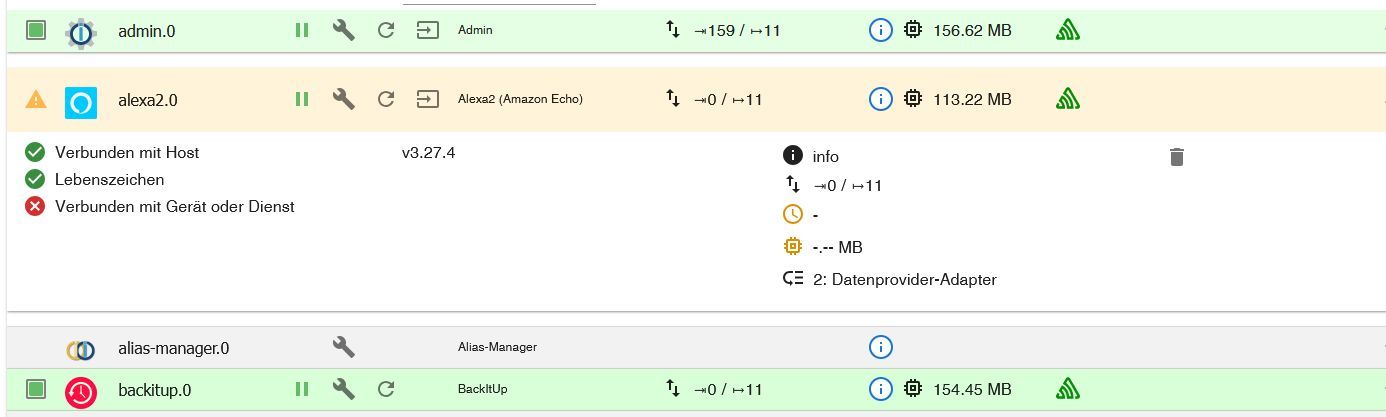Toggle the backitup.0 status checkbox
1386x417 pixels.
point(36,389)
